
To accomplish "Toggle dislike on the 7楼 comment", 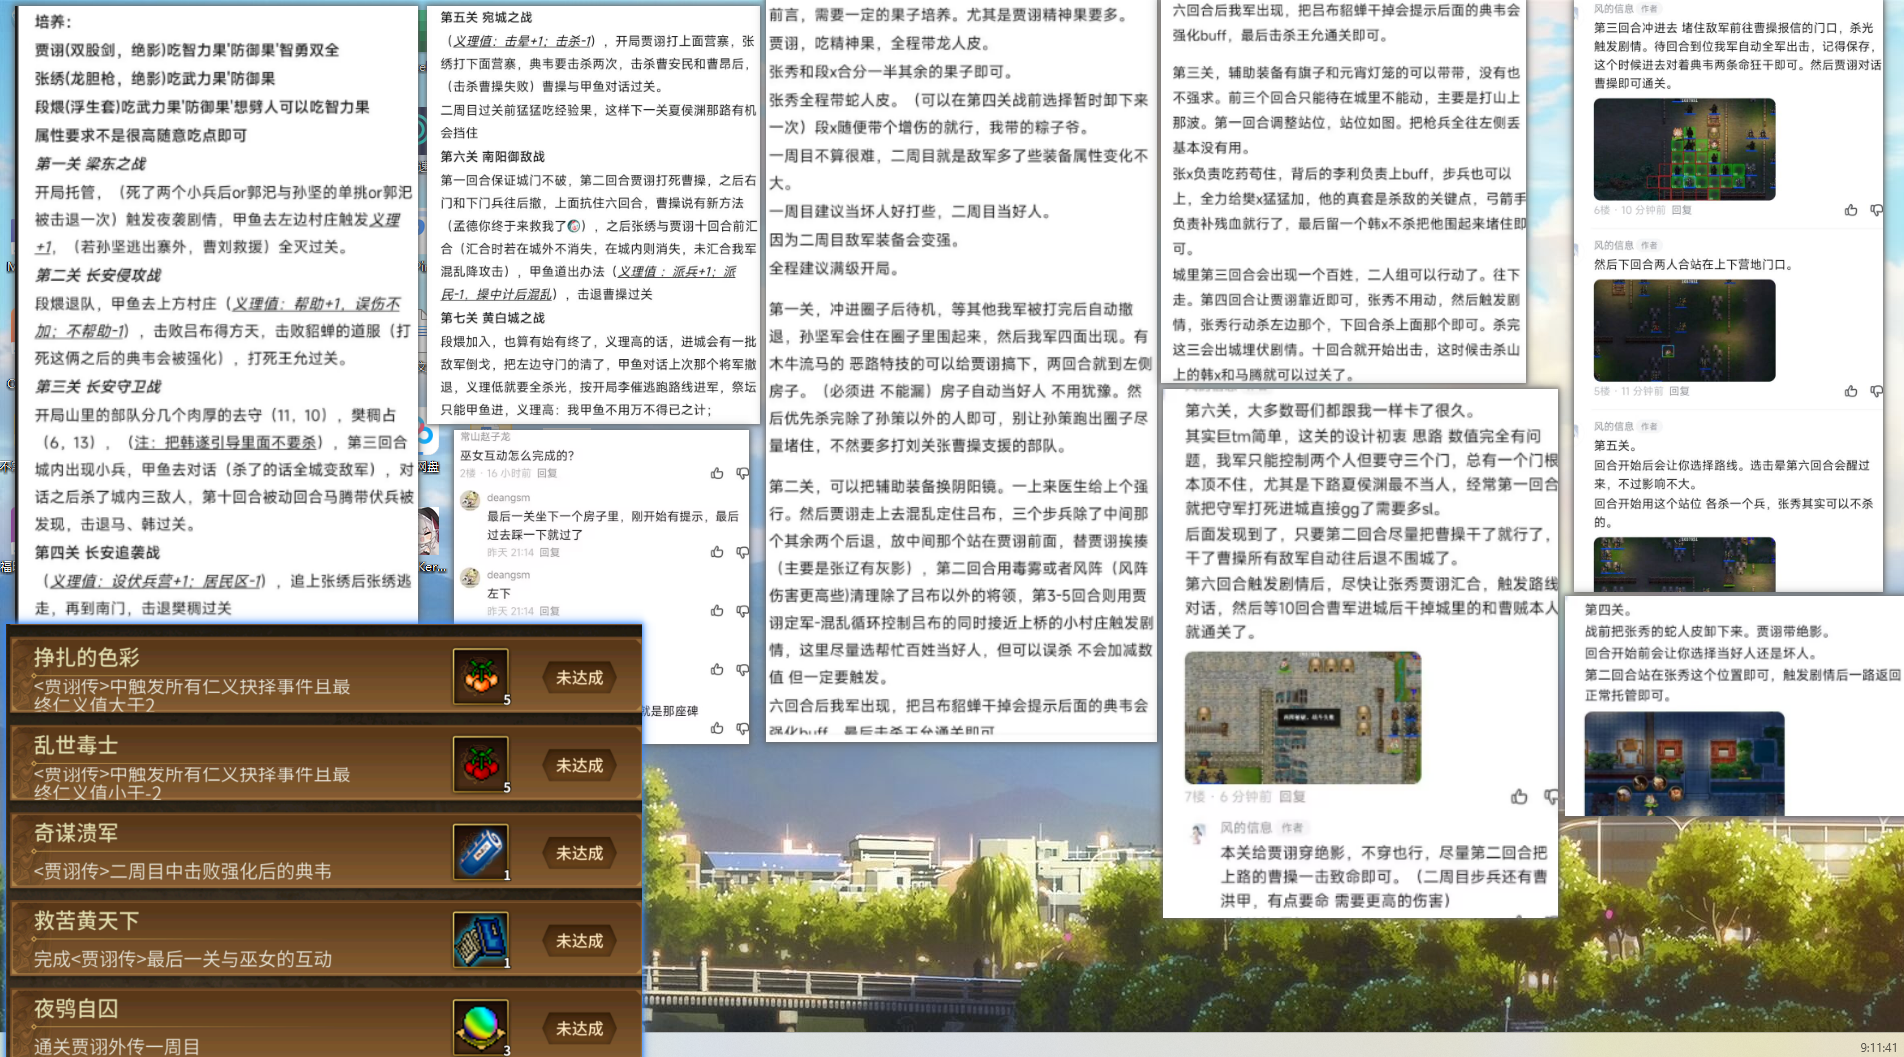I will click(1551, 798).
